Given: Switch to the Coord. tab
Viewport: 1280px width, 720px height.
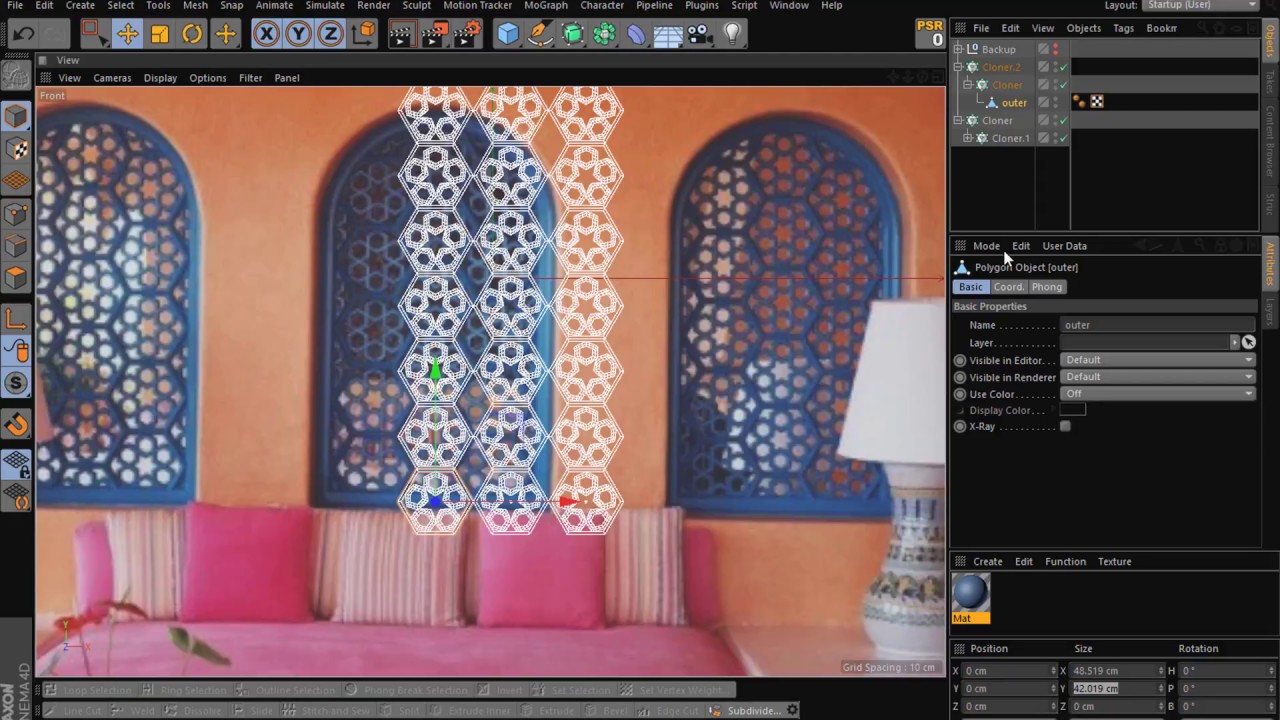Looking at the screenshot, I should pos(1008,287).
